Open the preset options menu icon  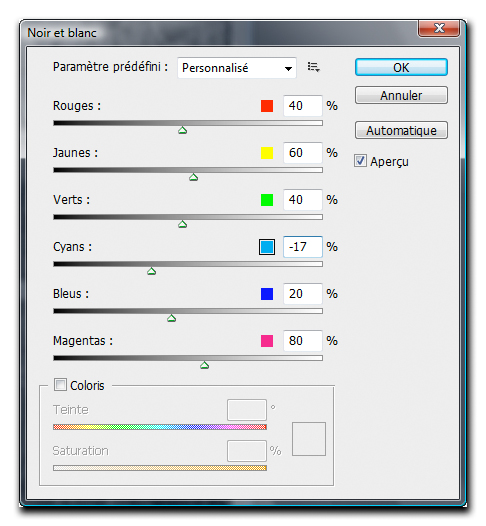click(313, 67)
